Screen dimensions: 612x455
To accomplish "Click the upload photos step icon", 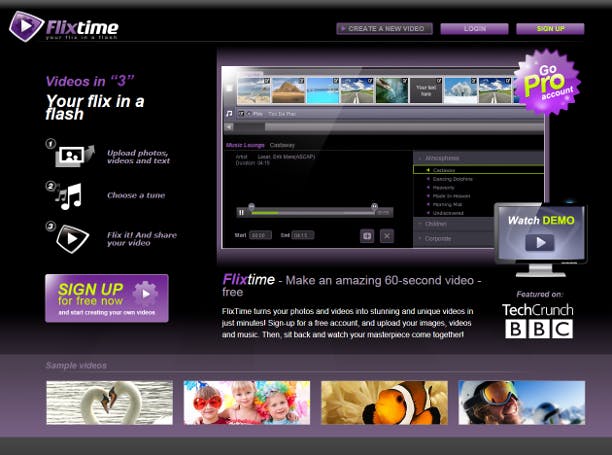I will coord(74,155).
